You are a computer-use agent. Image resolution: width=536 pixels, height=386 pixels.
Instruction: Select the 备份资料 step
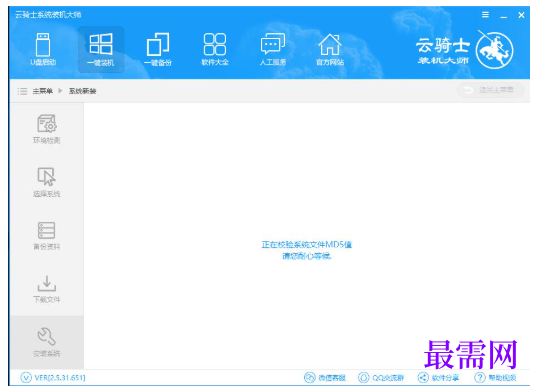click(x=47, y=236)
